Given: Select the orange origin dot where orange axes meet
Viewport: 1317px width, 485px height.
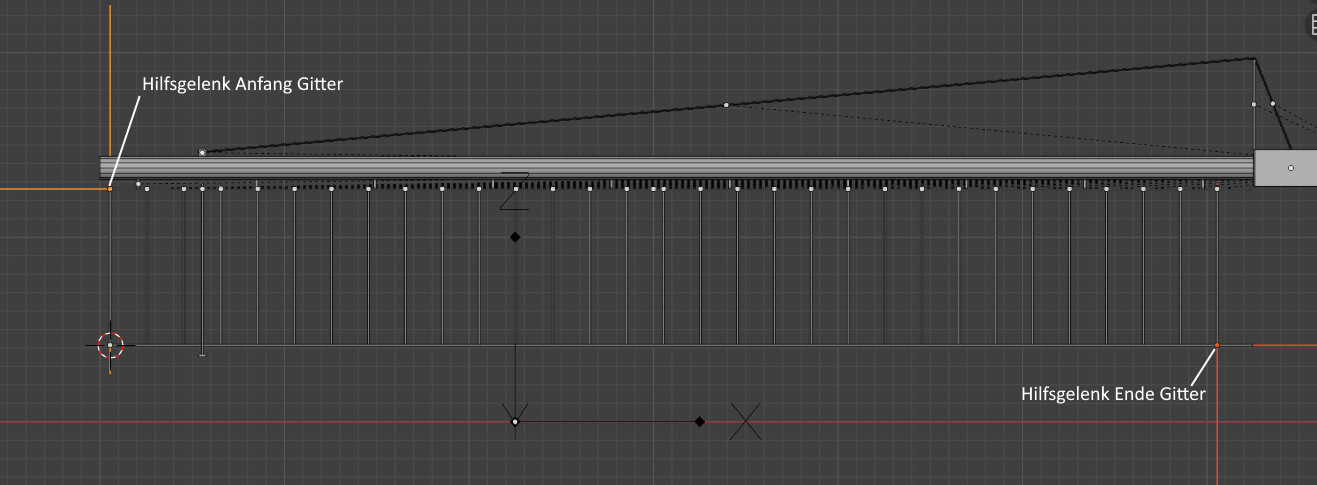Looking at the screenshot, I should tap(110, 188).
